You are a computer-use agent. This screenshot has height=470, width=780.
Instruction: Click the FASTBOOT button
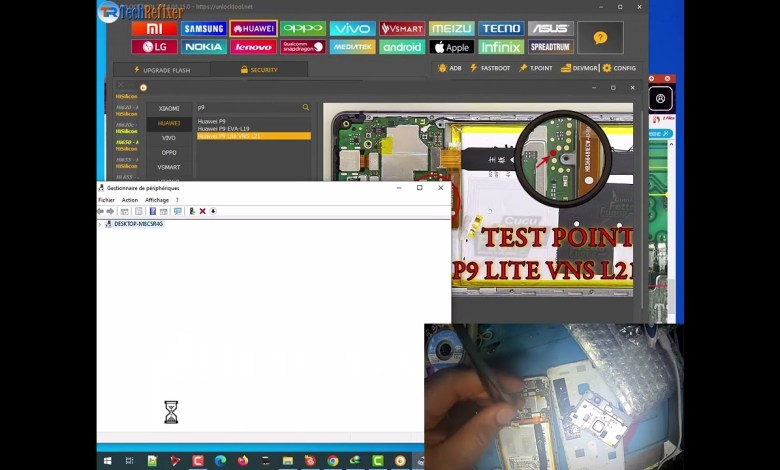point(492,68)
